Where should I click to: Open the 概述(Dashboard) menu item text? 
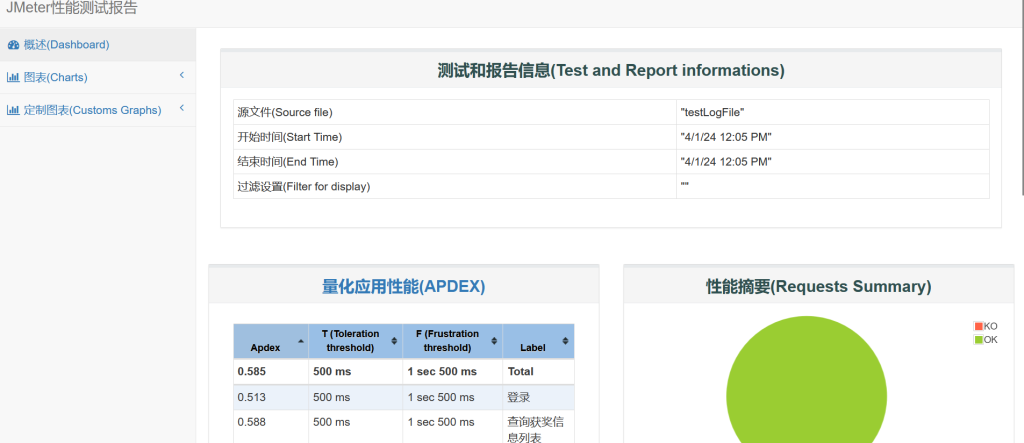(66, 45)
